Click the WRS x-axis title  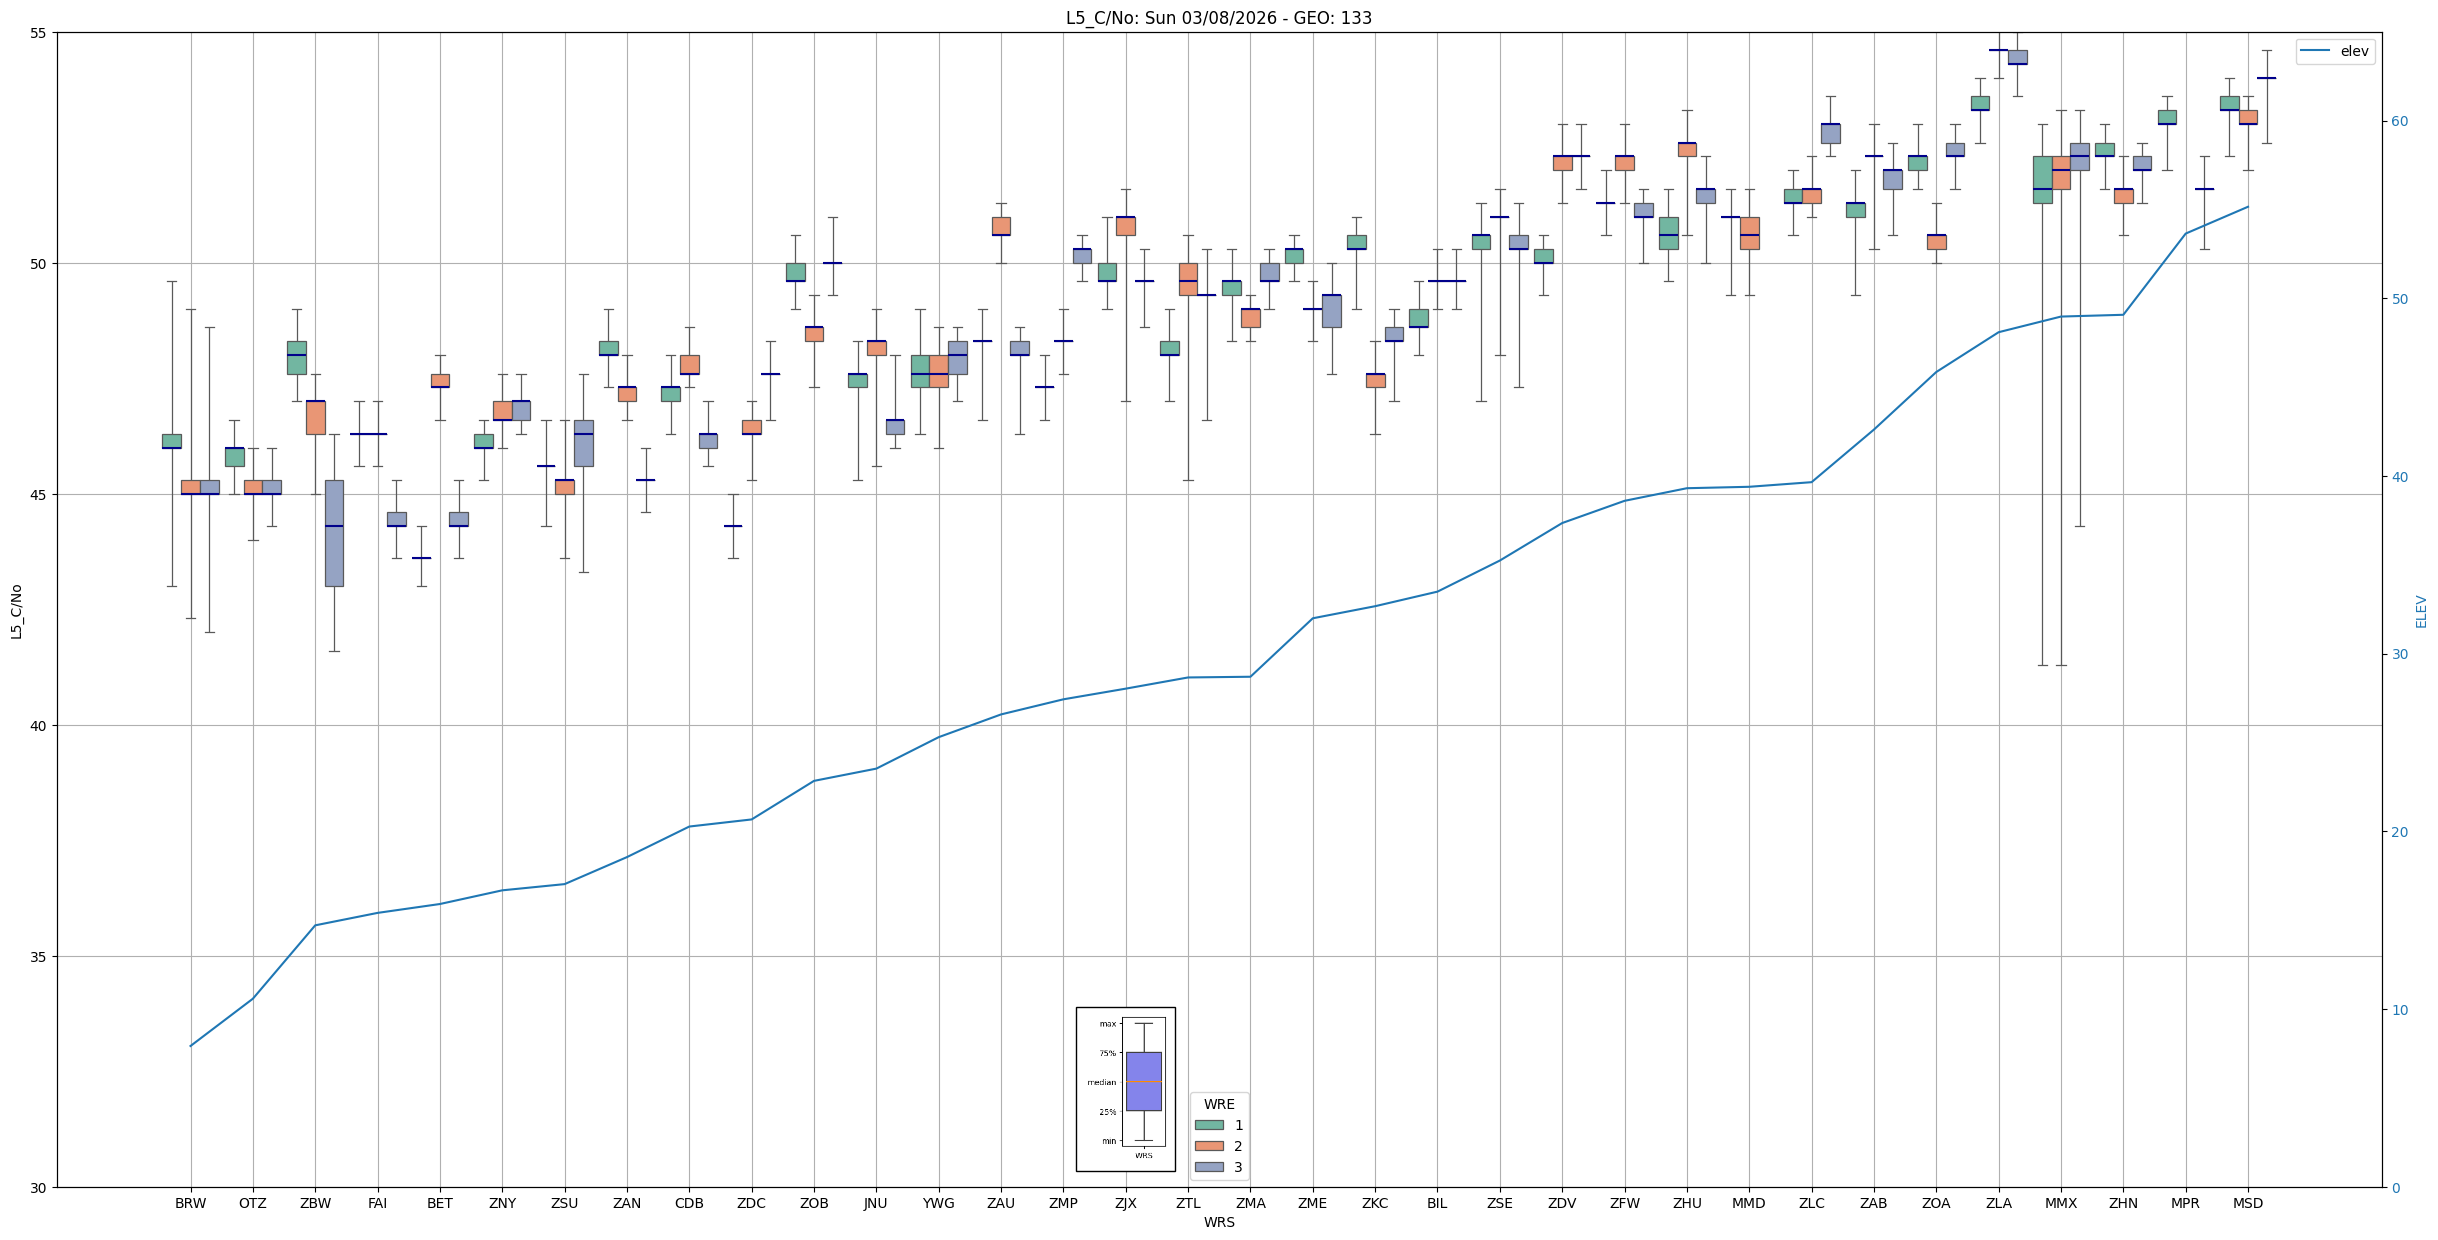[x=1218, y=1222]
